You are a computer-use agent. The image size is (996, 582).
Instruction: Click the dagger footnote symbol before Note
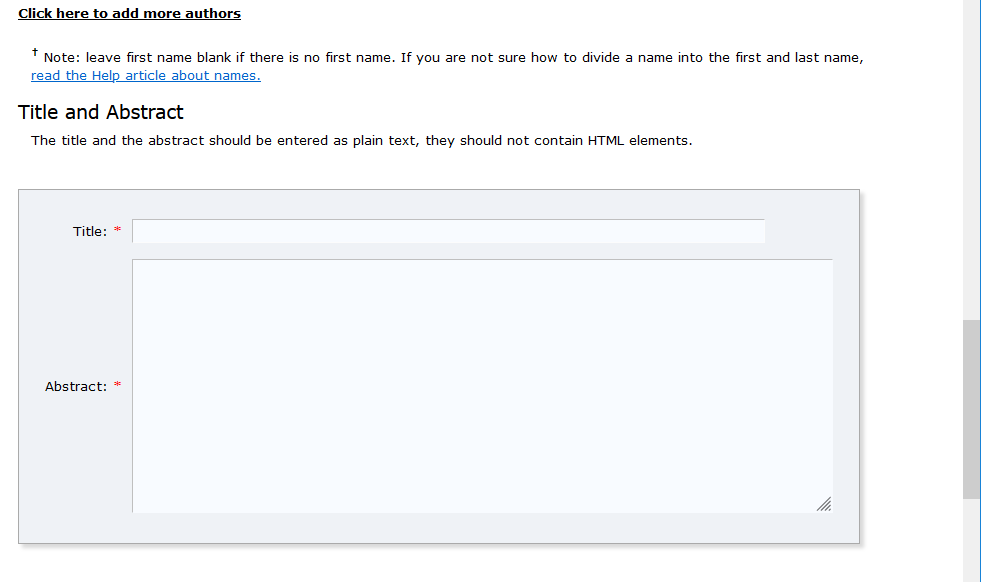[x=35, y=53]
